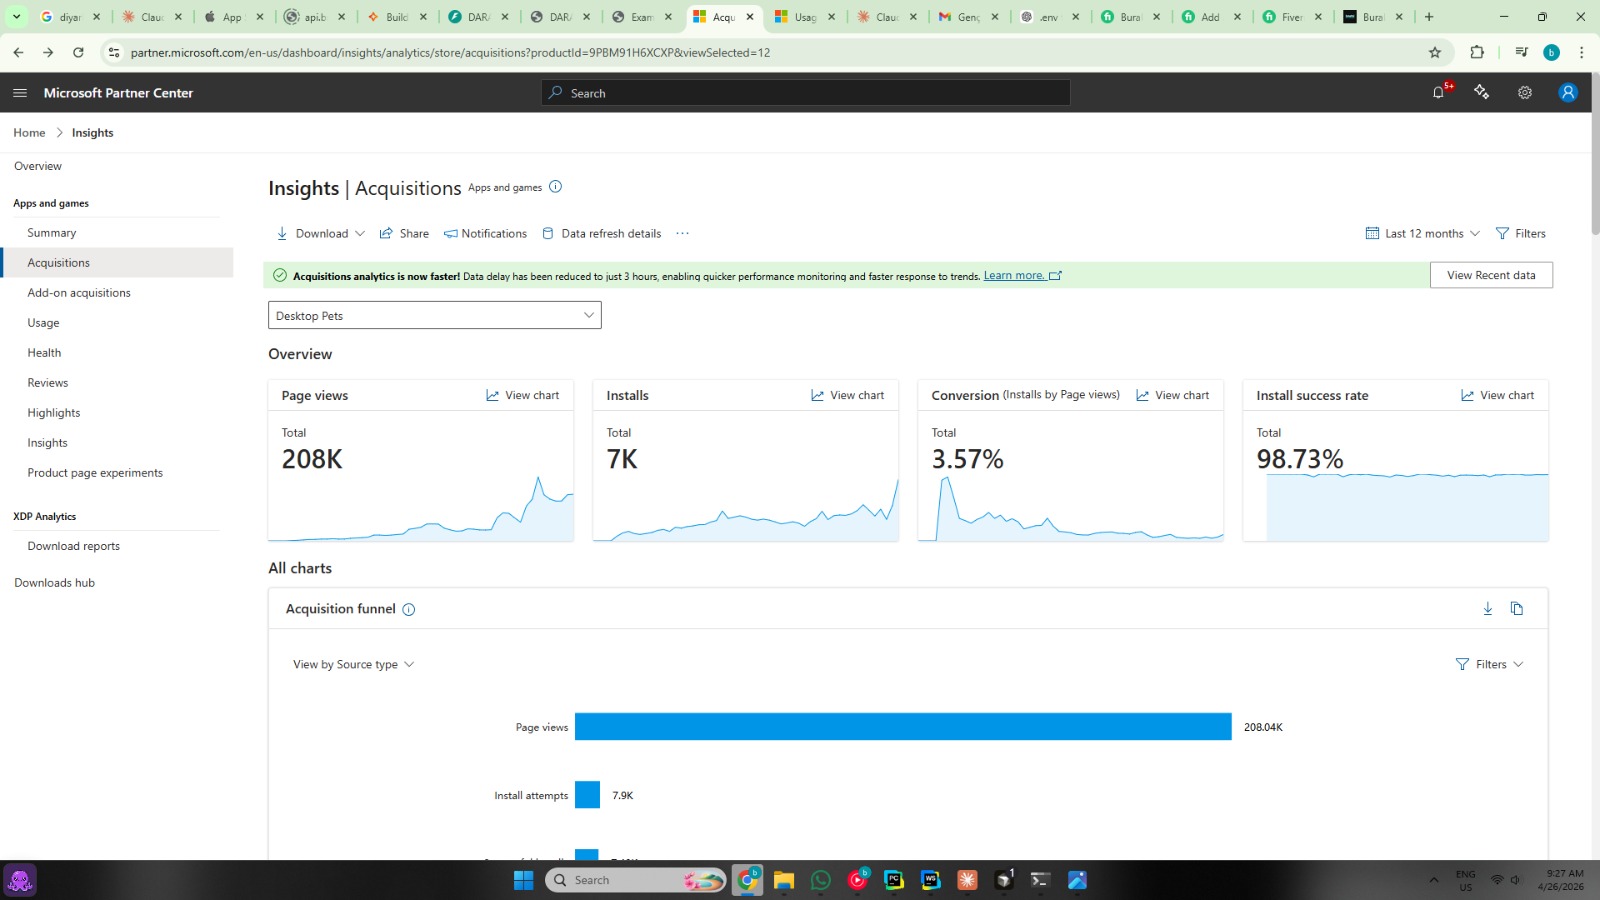Click the Partner Center search box
1600x900 pixels.
click(x=806, y=93)
